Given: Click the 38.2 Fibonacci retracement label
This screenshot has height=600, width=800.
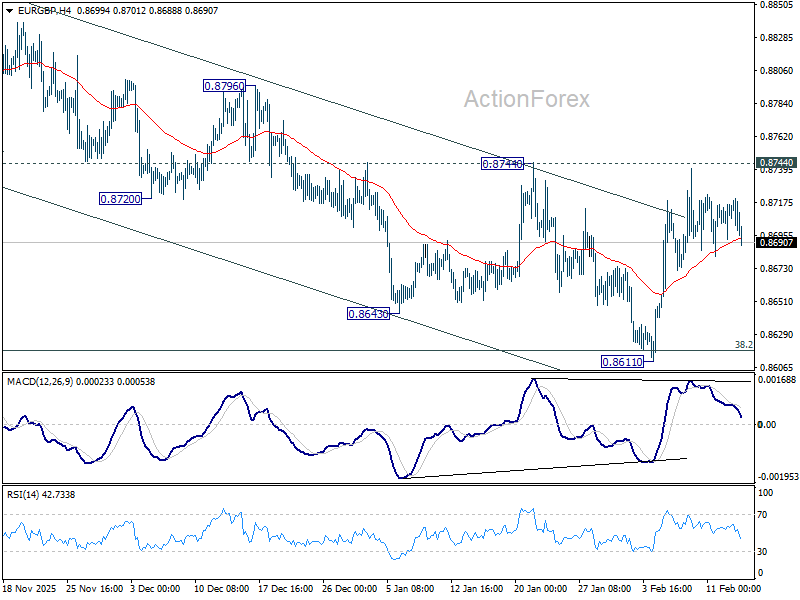Looking at the screenshot, I should [x=742, y=344].
